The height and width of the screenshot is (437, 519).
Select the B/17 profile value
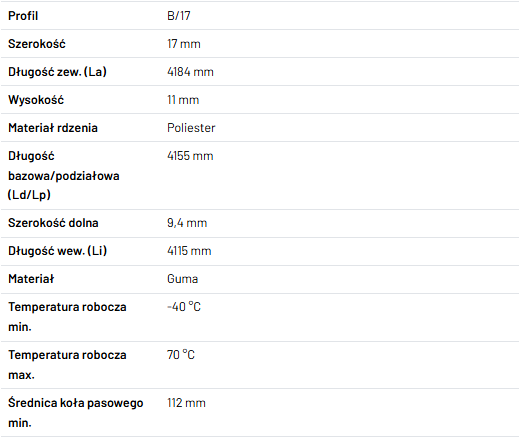pos(179,16)
